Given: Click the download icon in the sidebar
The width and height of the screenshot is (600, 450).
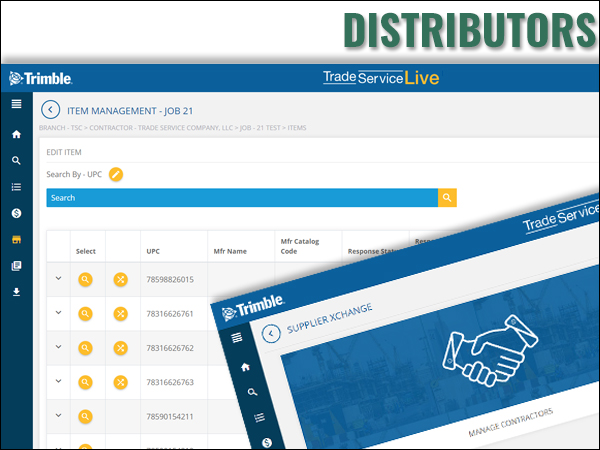Looking at the screenshot, I should (16, 292).
